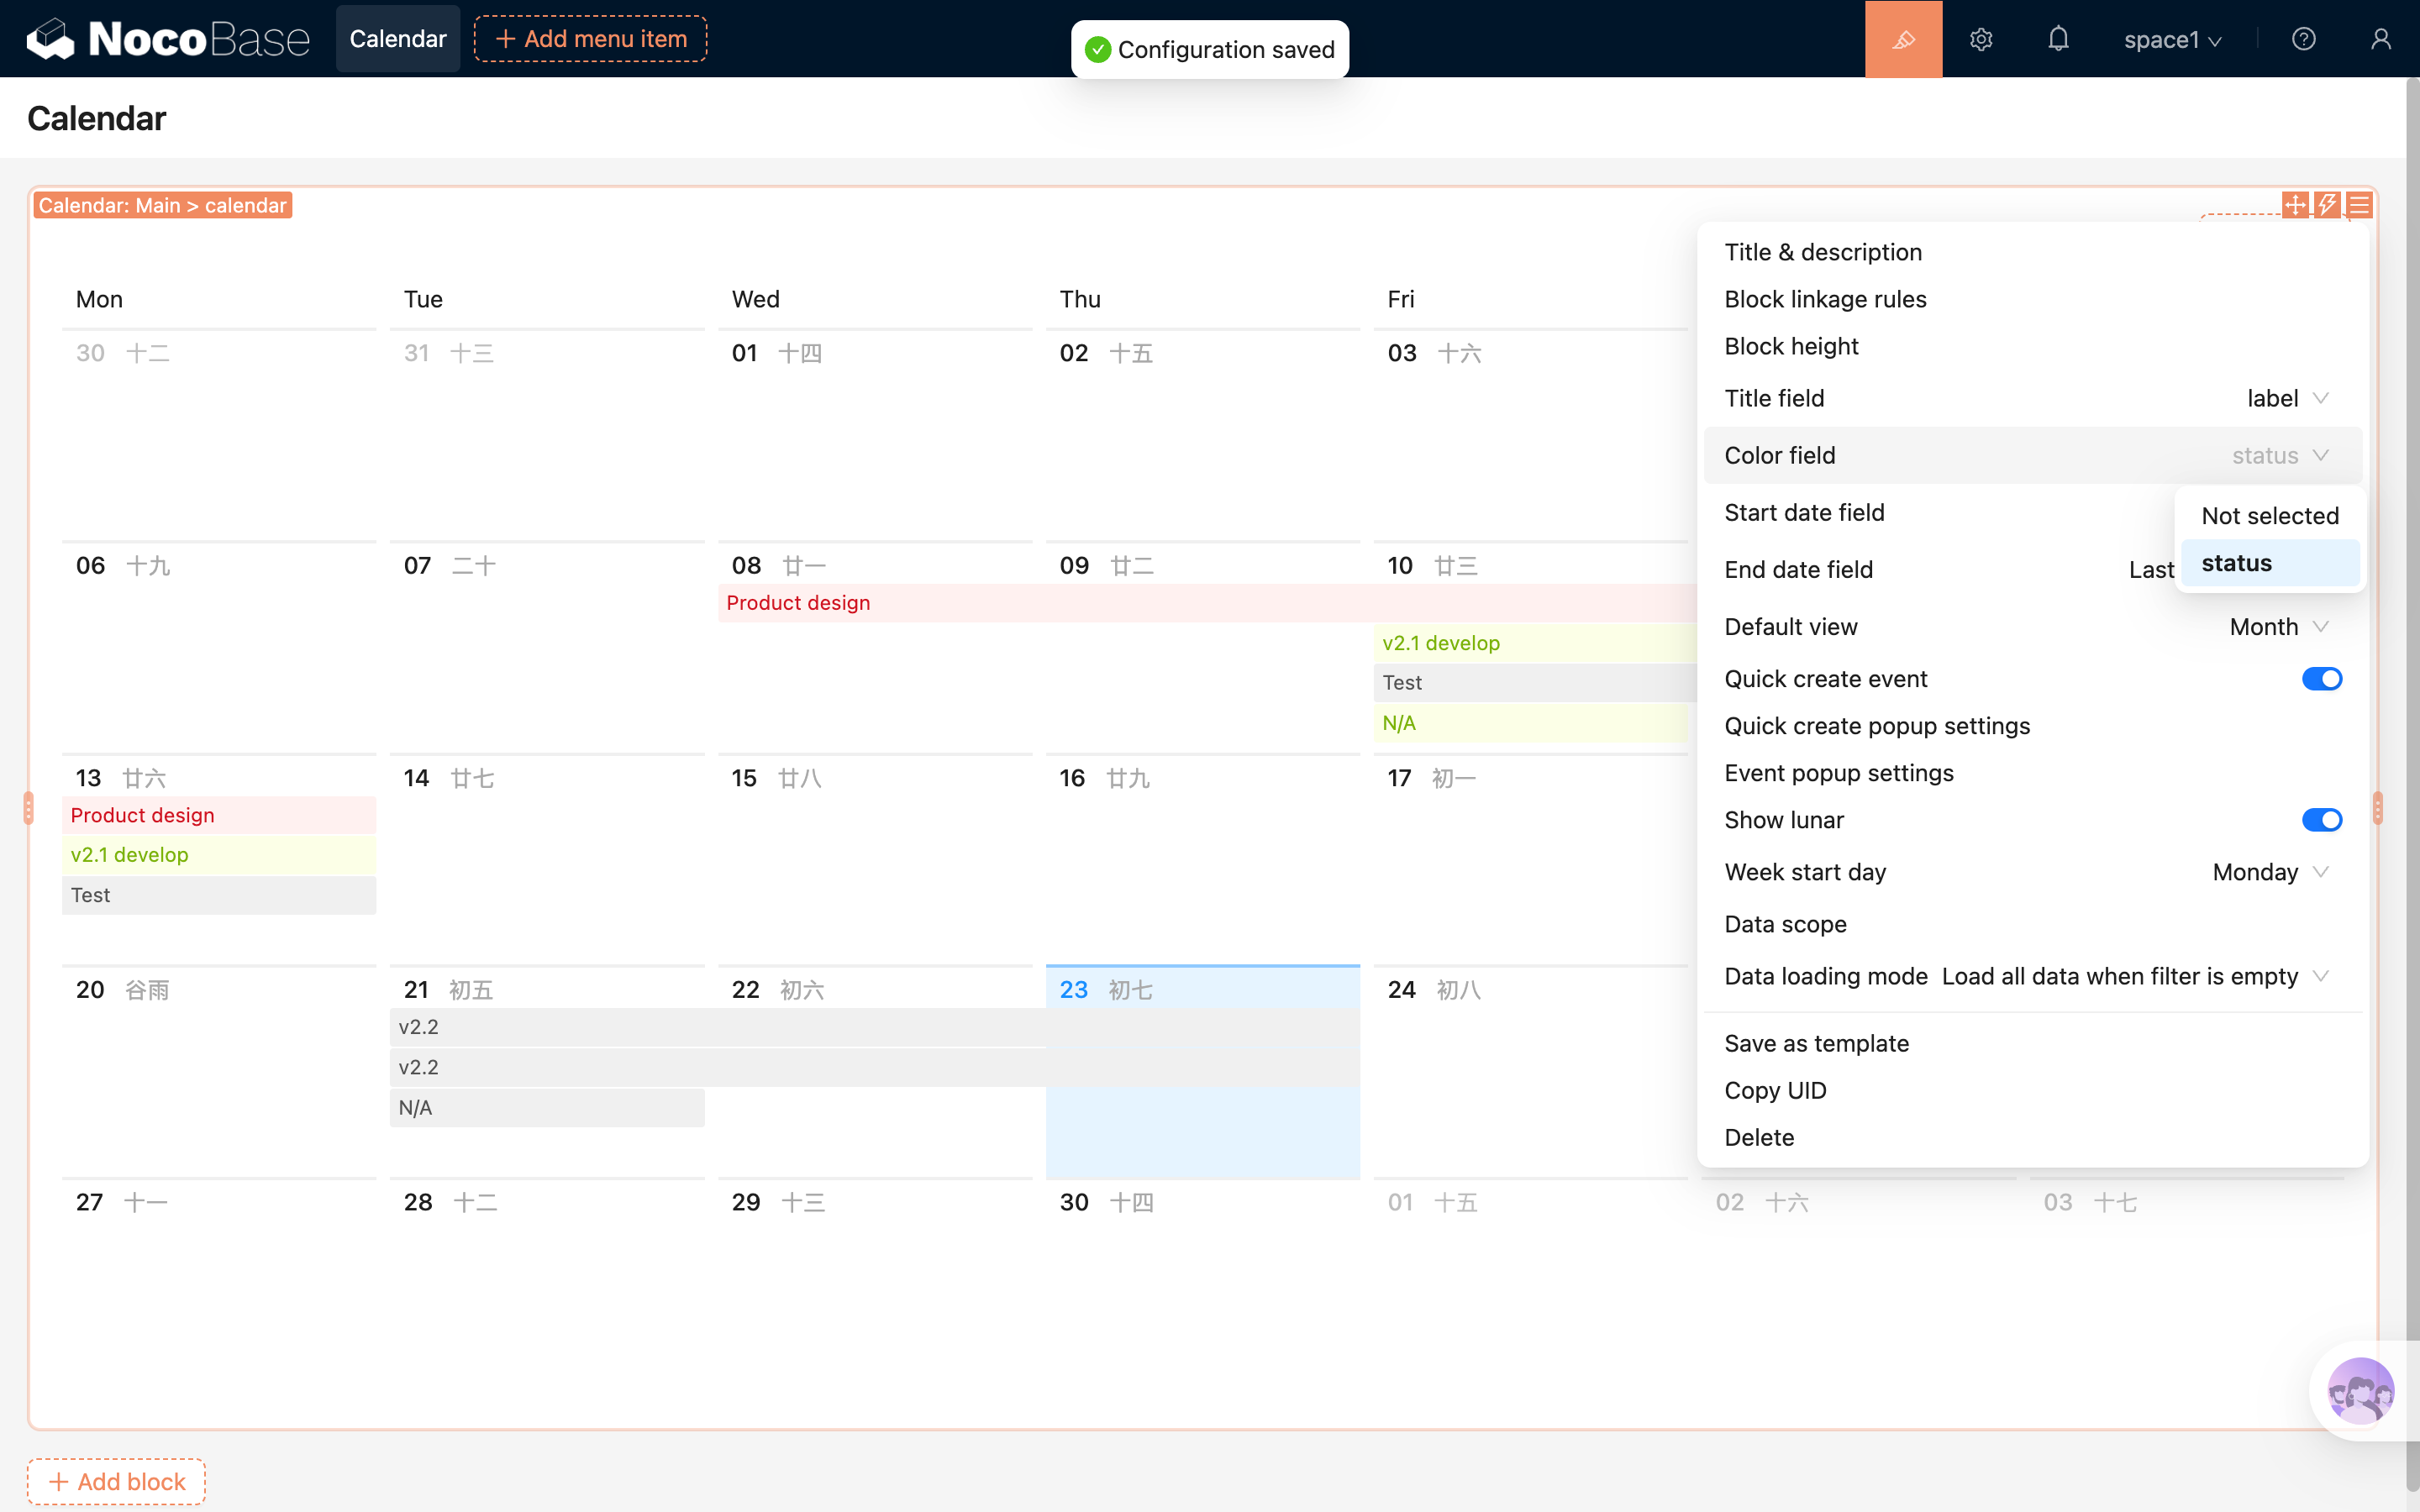Click the block drag-move cross icon

(2295, 205)
